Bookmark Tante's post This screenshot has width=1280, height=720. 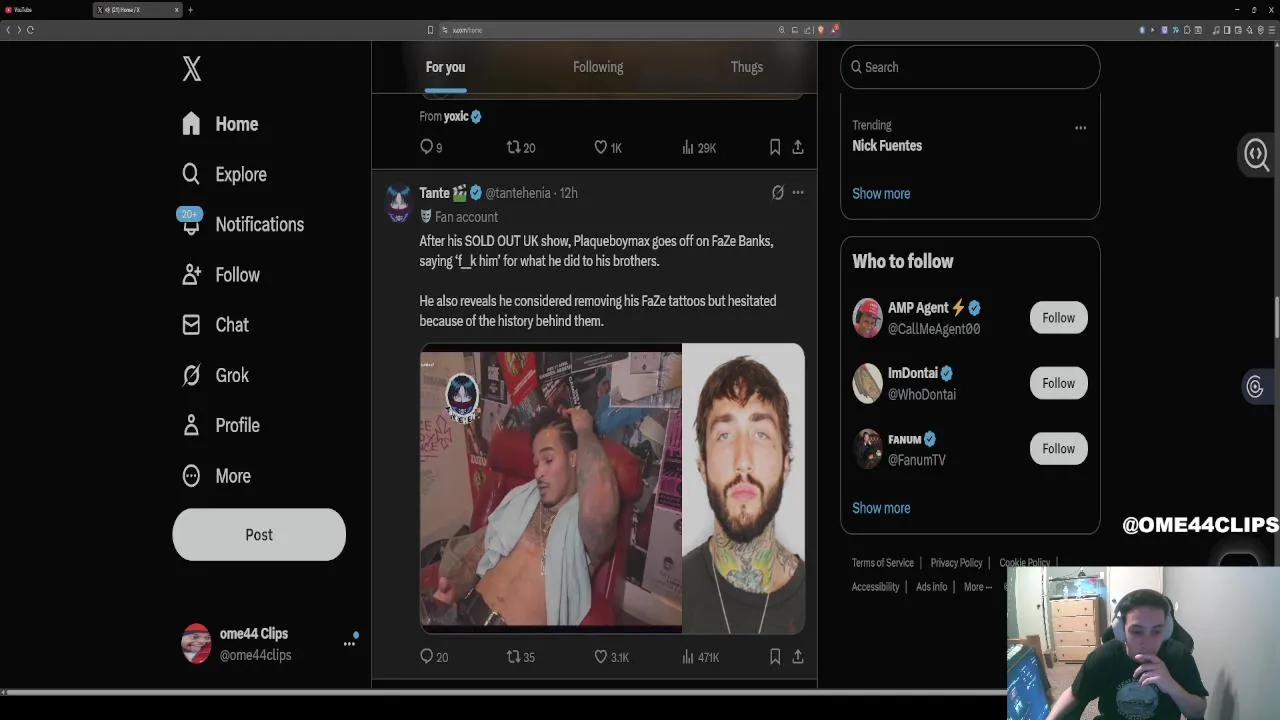click(775, 657)
